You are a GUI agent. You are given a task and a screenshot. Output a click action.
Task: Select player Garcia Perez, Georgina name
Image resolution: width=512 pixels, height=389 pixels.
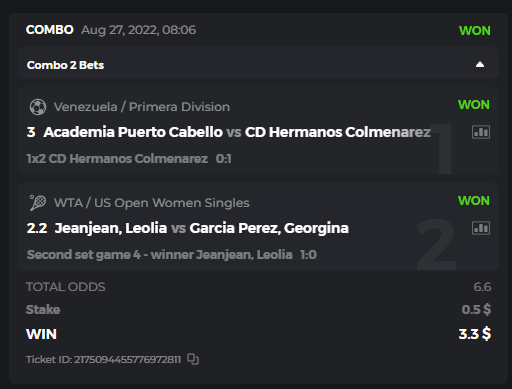(x=269, y=228)
